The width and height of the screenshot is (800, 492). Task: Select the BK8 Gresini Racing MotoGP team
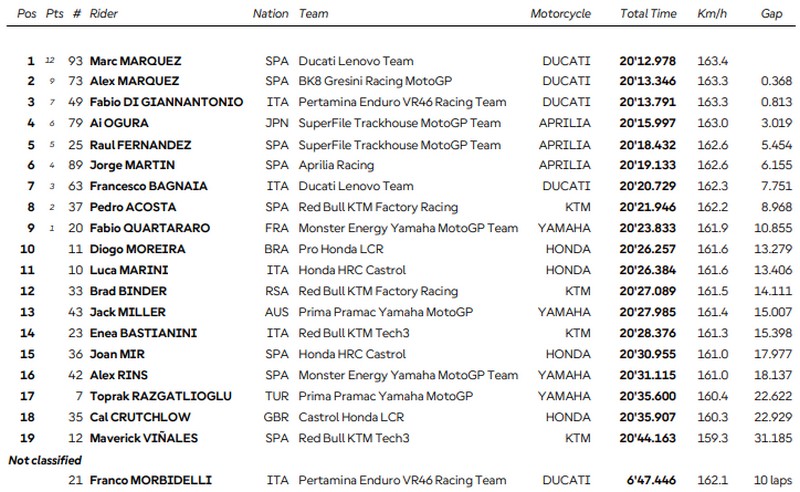click(x=375, y=81)
